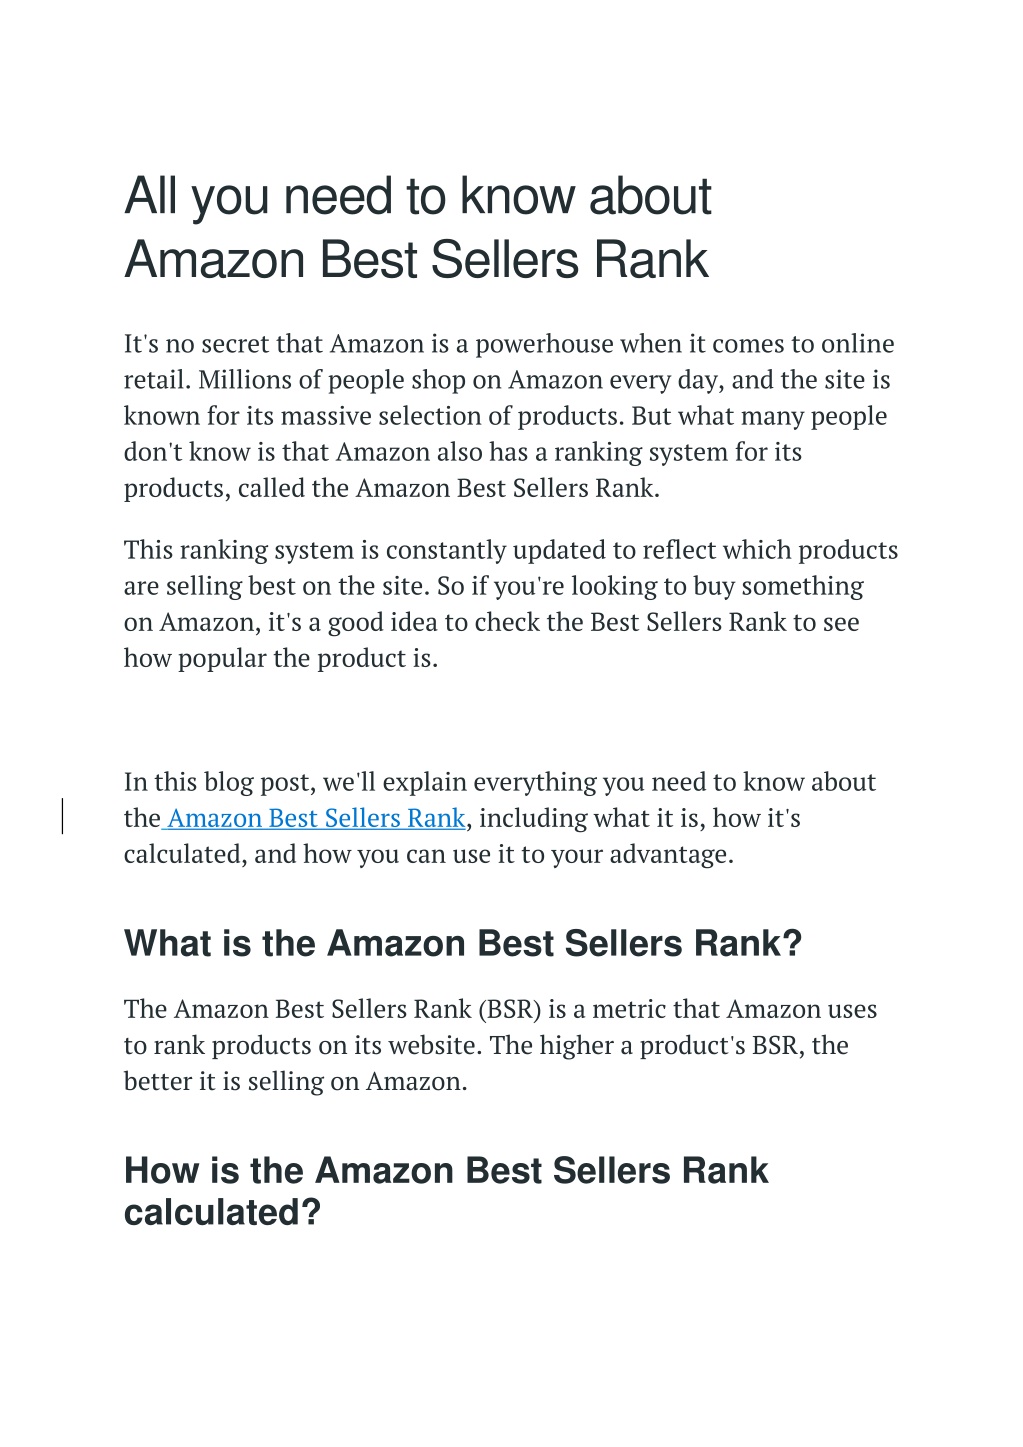Click the line "to rank products on its website"
Image resolution: width=1023 pixels, height=1447 pixels.
pyautogui.click(x=486, y=1045)
